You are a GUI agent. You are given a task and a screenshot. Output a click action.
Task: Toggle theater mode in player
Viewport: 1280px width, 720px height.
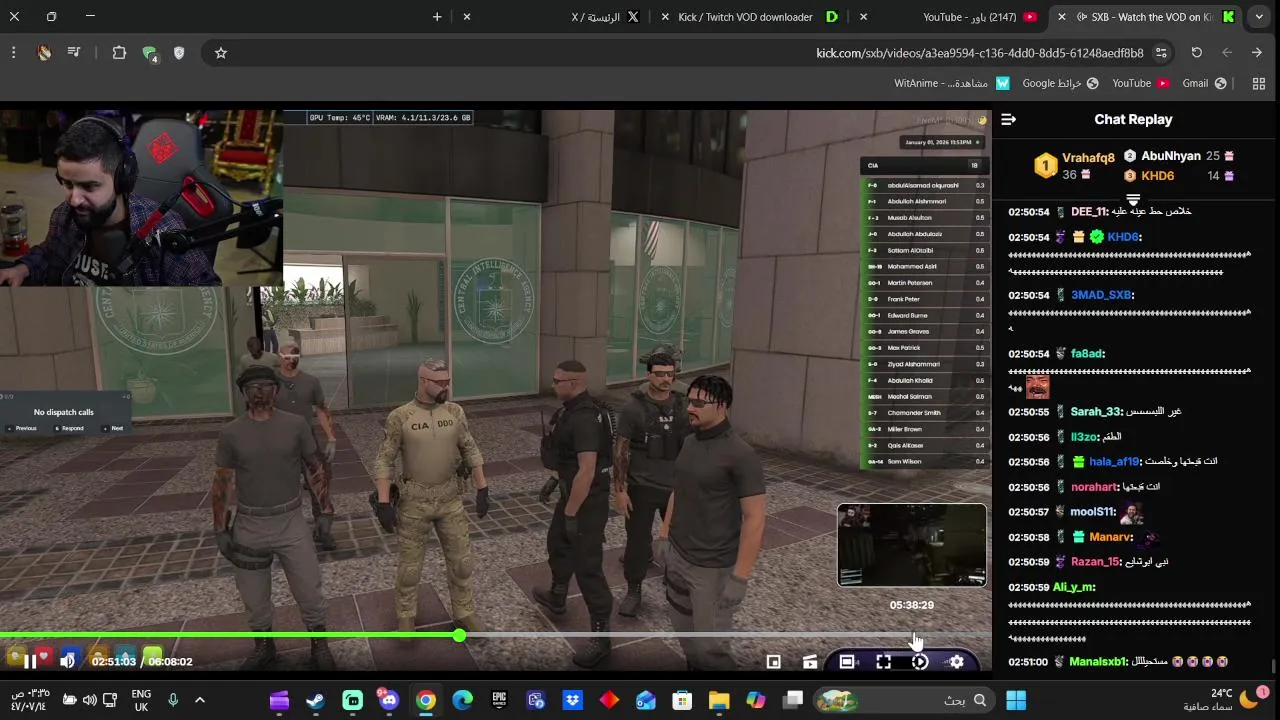pyautogui.click(x=847, y=661)
